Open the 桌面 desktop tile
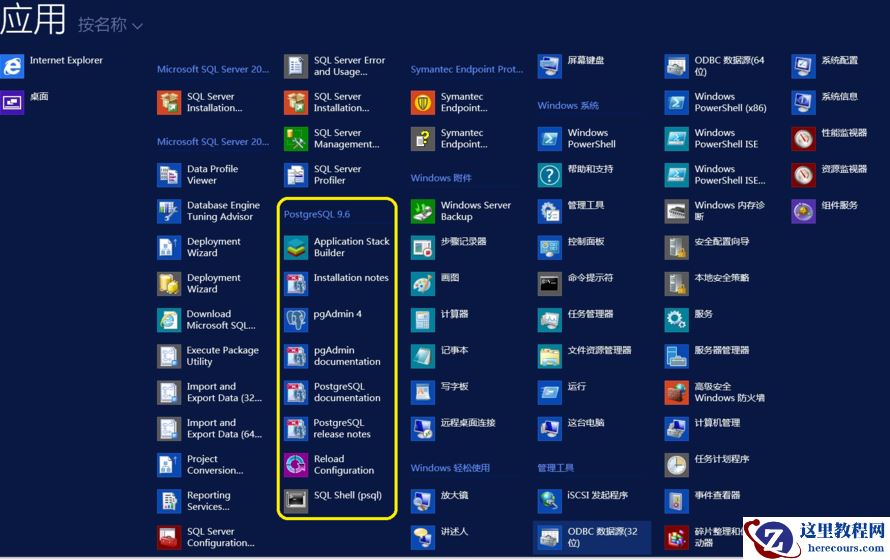The width and height of the screenshot is (890, 560). [x=26, y=103]
